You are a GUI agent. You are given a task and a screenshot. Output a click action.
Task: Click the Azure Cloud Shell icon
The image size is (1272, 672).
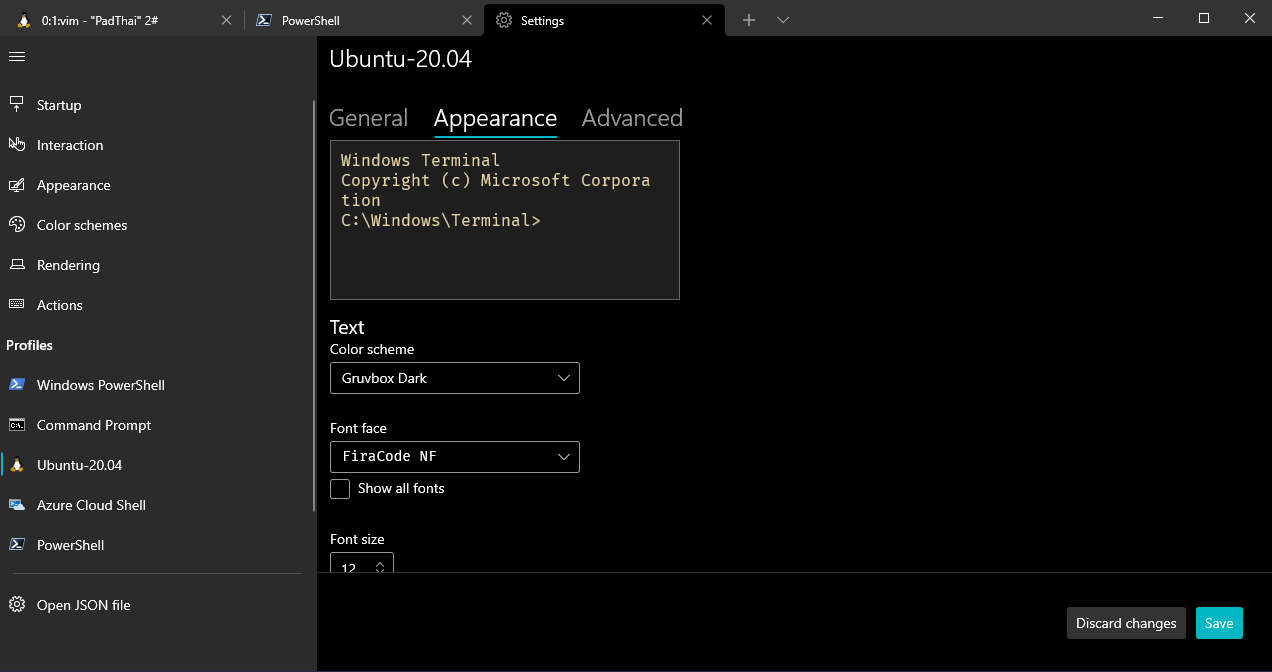[x=17, y=505]
